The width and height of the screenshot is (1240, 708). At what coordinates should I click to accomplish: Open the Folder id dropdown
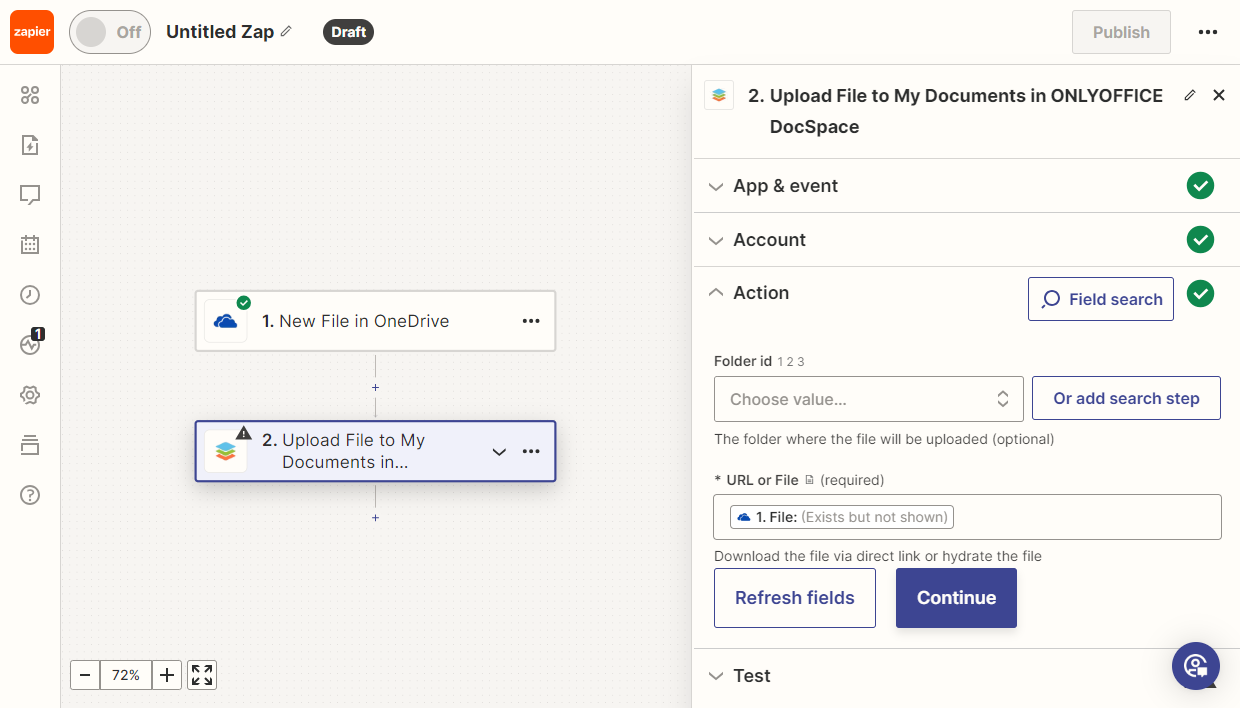(868, 399)
